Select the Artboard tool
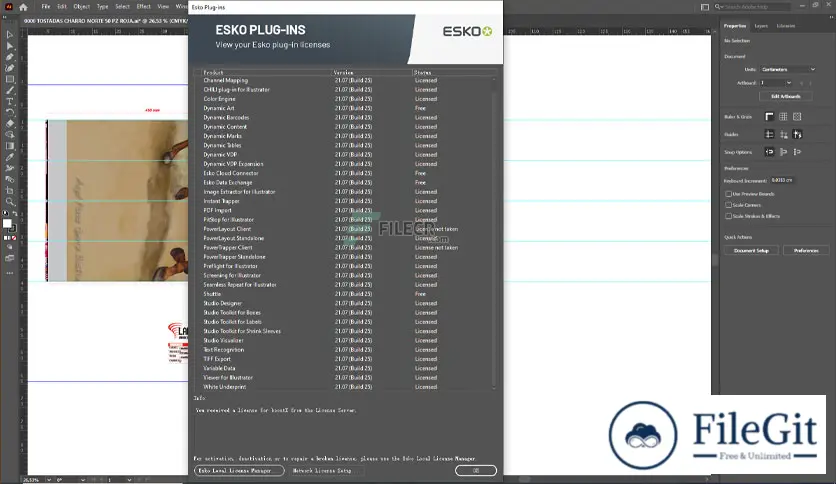The image size is (836, 484). tap(10, 191)
